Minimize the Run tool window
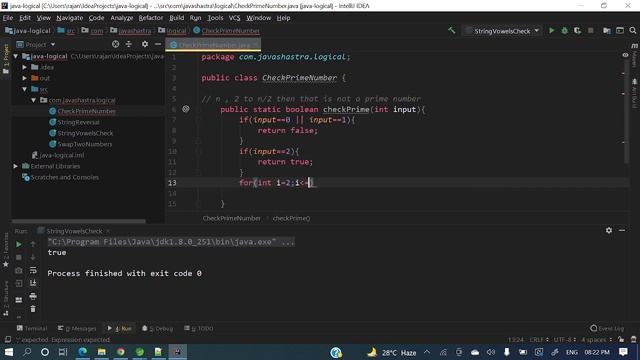 (x=622, y=231)
